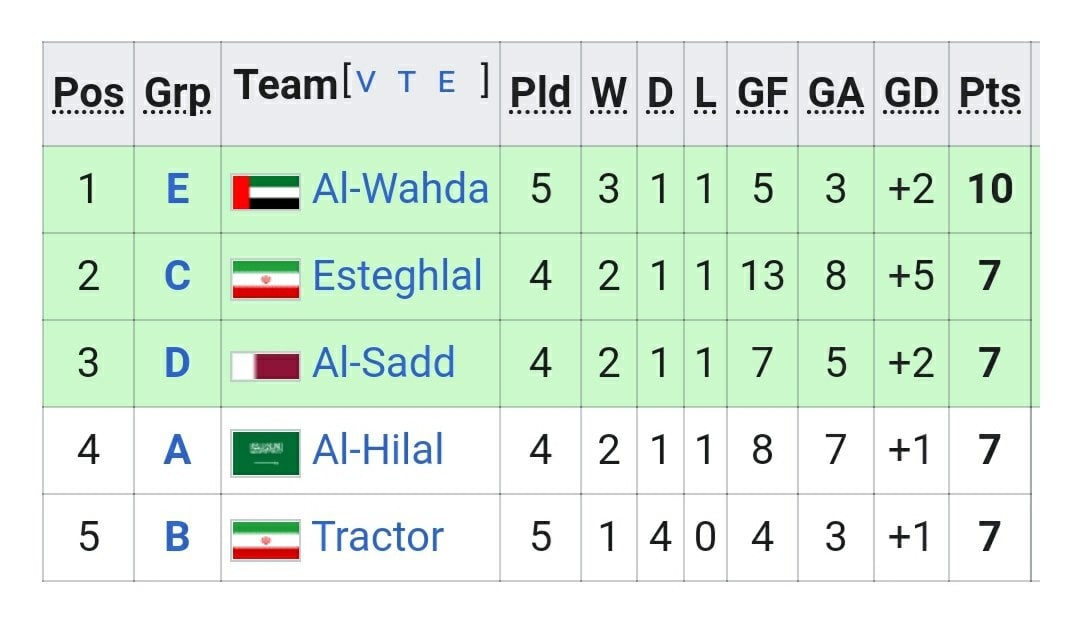Viewport: 1080px width, 623px height.
Task: Open the Esteghlal team link
Action: pyautogui.click(x=397, y=277)
